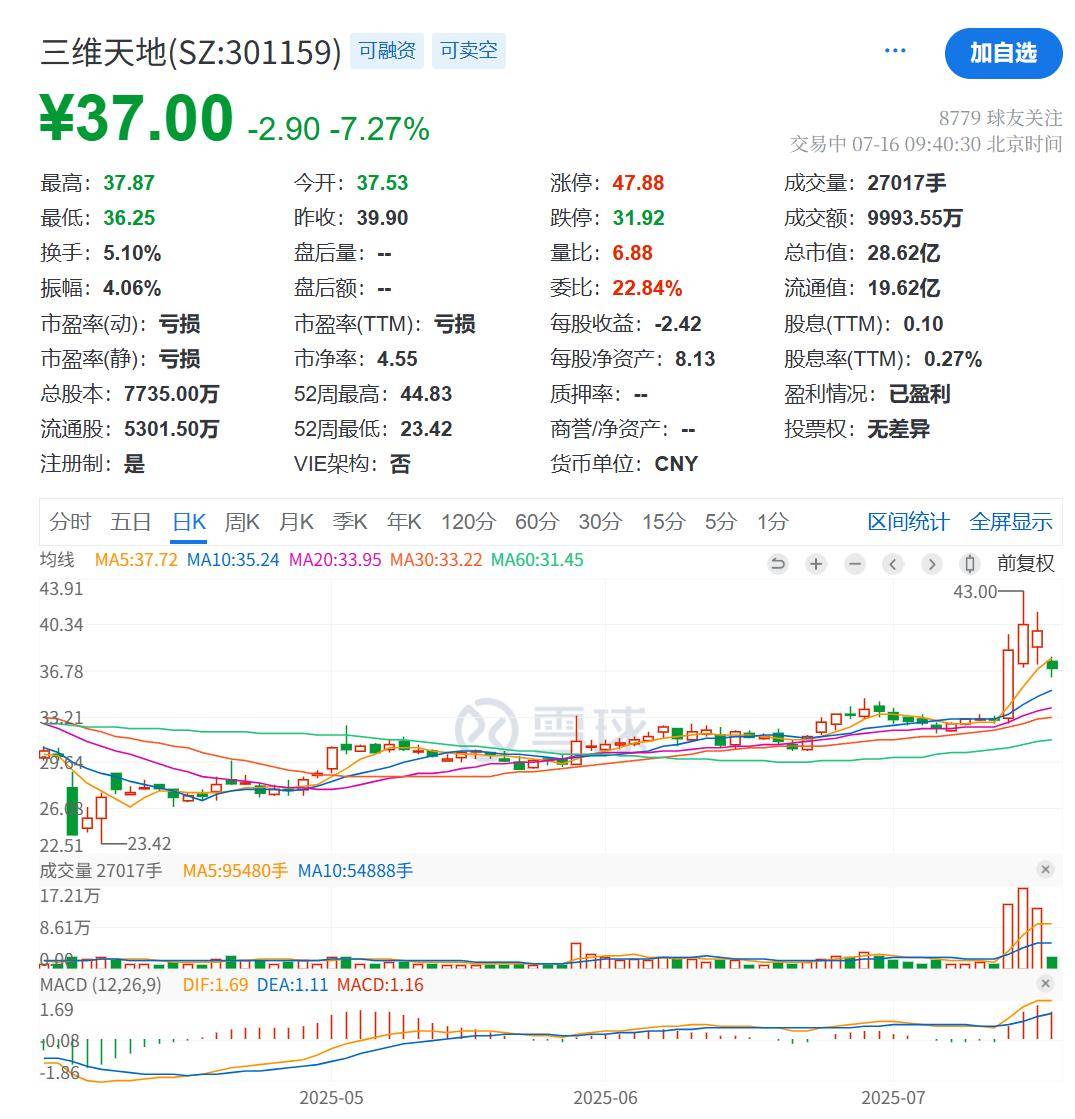
Task: Click the MACD (12,26,9) indicator label
Action: coord(101,985)
